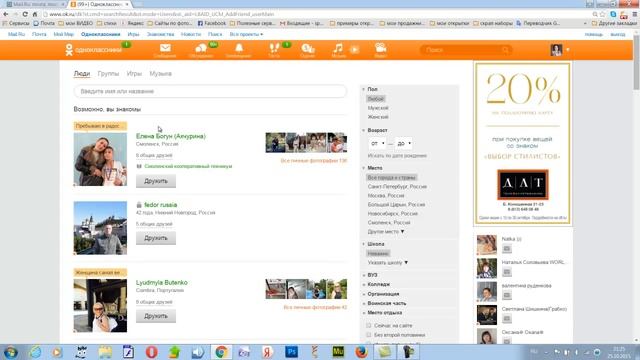Select Мужской gender filter

[x=378, y=108]
